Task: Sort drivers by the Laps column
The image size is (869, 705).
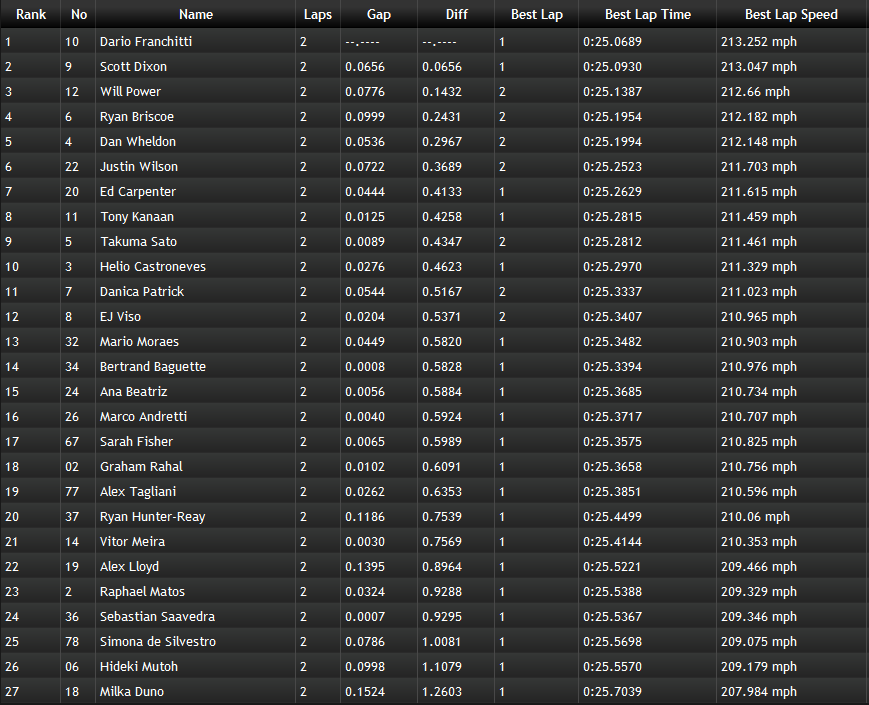Action: pos(317,14)
